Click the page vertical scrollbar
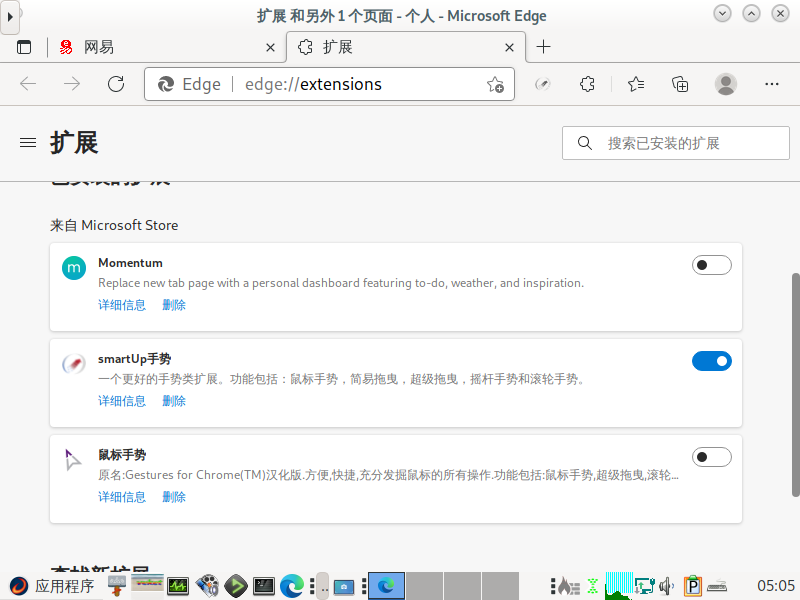The width and height of the screenshot is (800, 600). tap(795, 385)
